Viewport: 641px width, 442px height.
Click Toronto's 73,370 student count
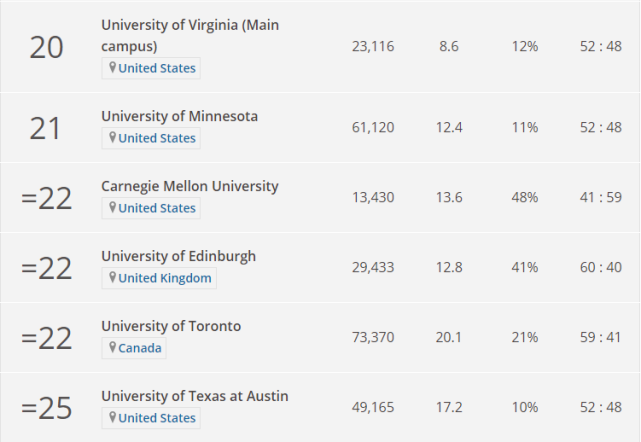click(373, 338)
